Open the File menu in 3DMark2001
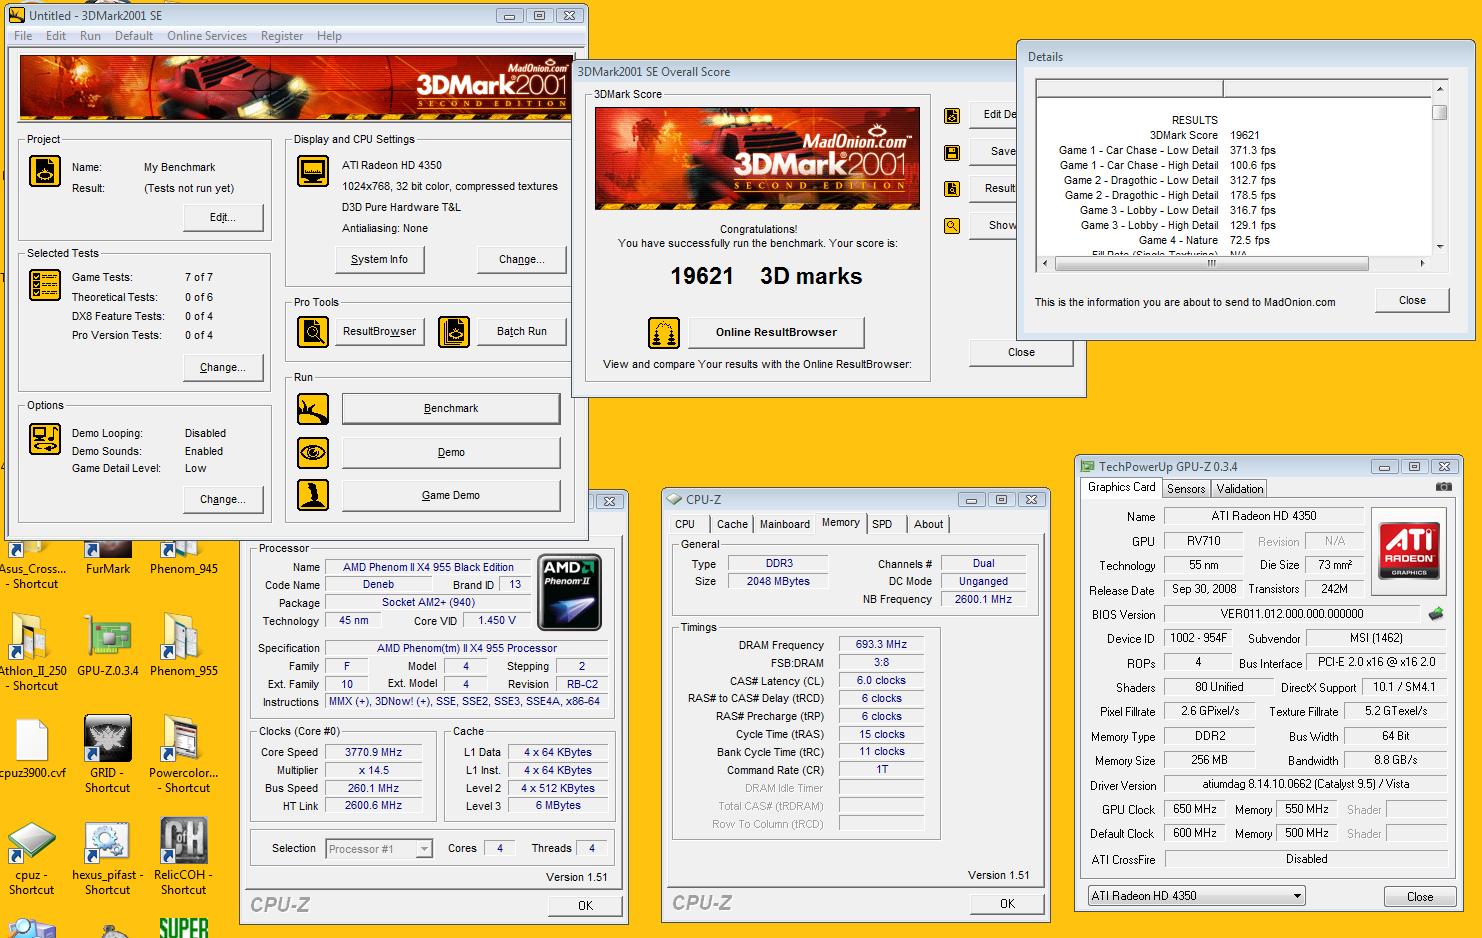 click(x=23, y=36)
